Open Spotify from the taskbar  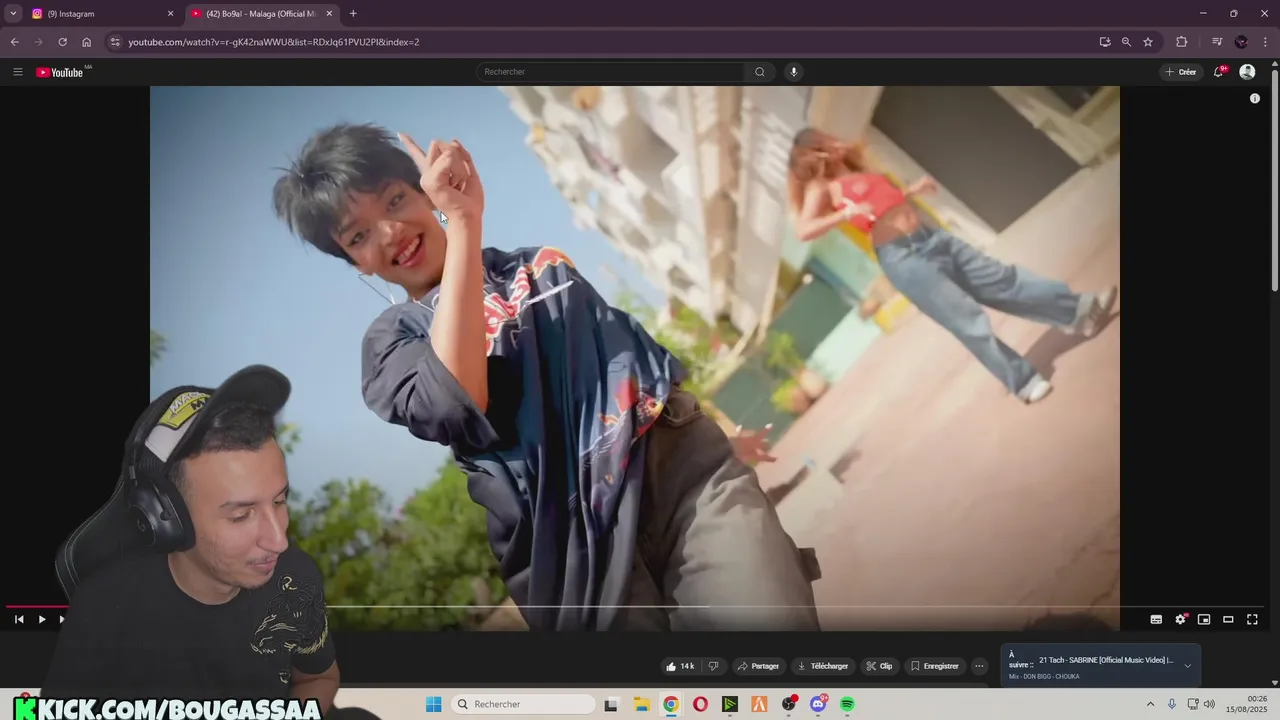pos(848,704)
